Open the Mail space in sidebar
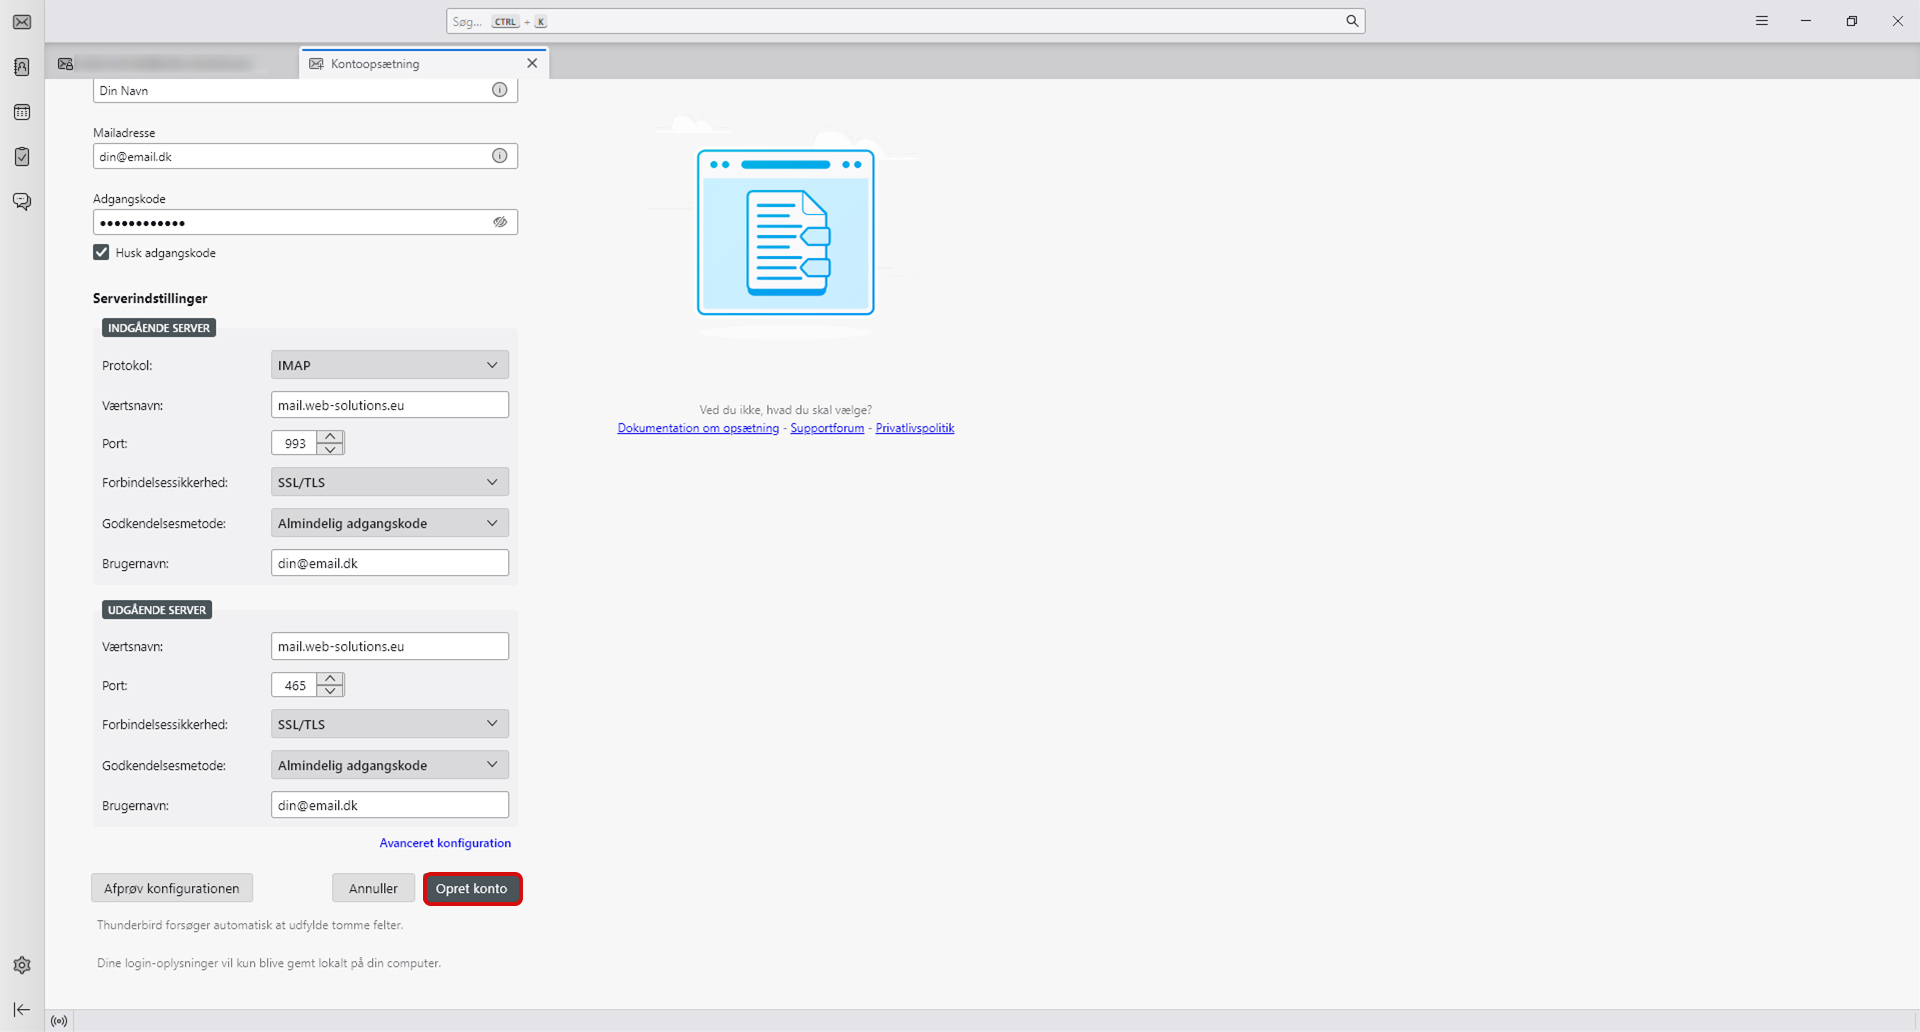Image resolution: width=1920 pixels, height=1032 pixels. [x=22, y=22]
